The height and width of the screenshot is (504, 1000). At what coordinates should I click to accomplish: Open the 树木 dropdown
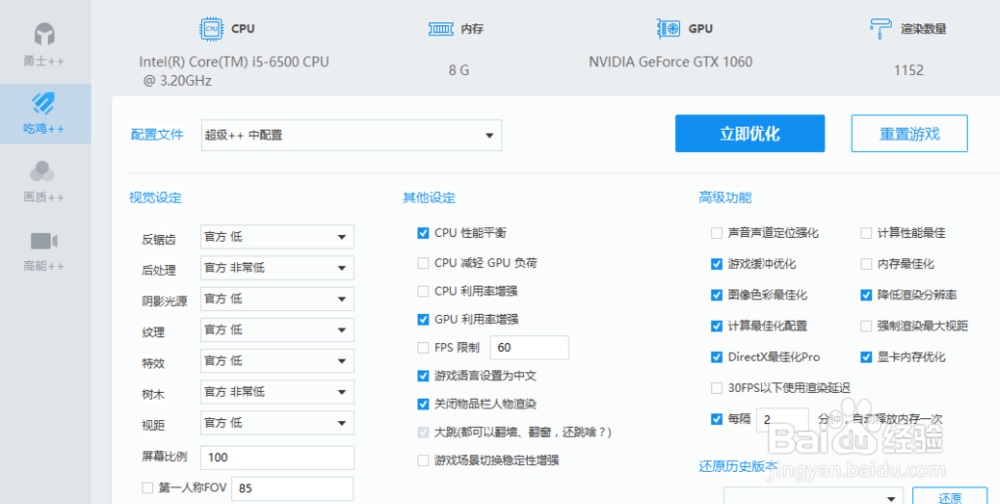coord(277,392)
